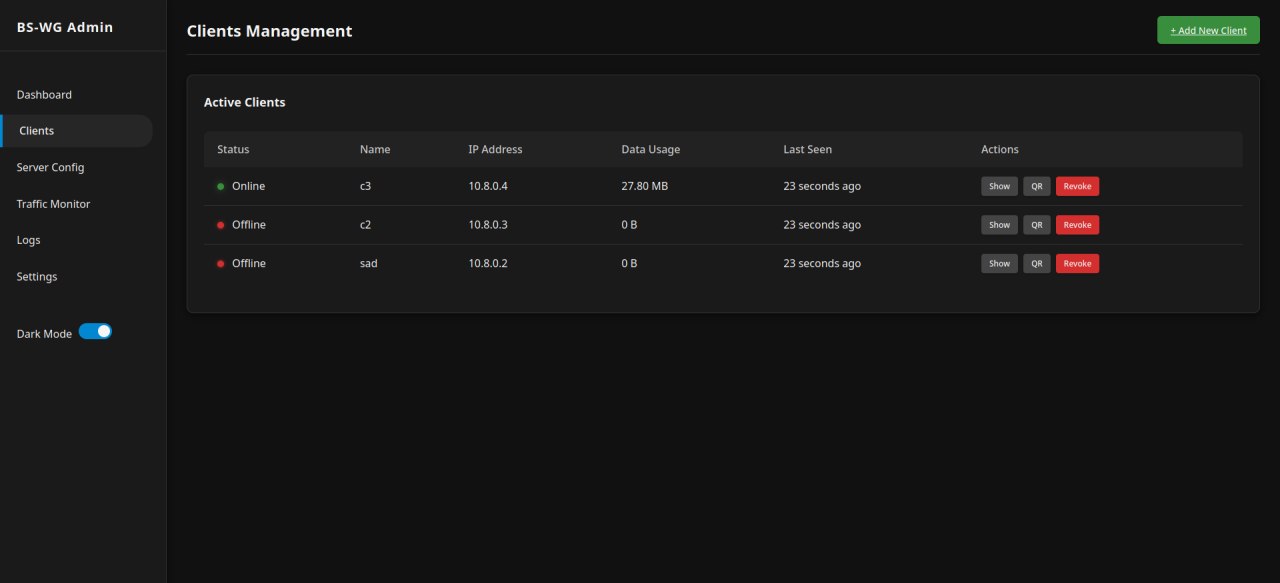Open QR code for client c2

click(x=1037, y=225)
